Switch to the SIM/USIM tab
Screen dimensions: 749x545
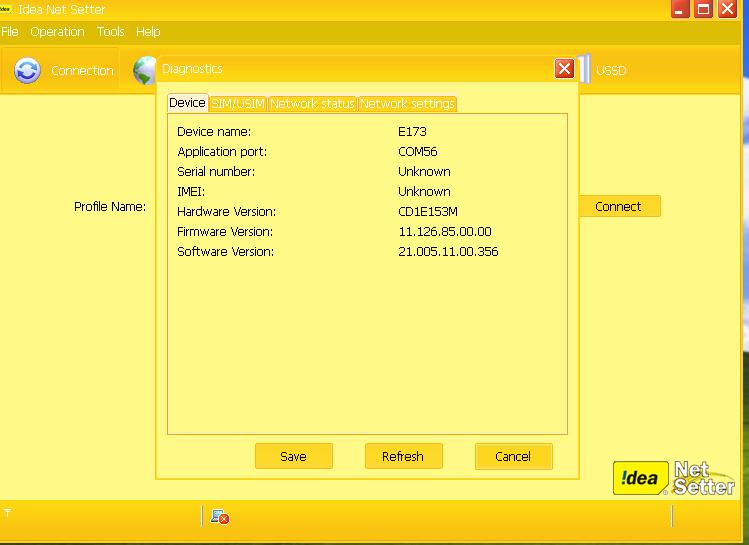tap(238, 103)
